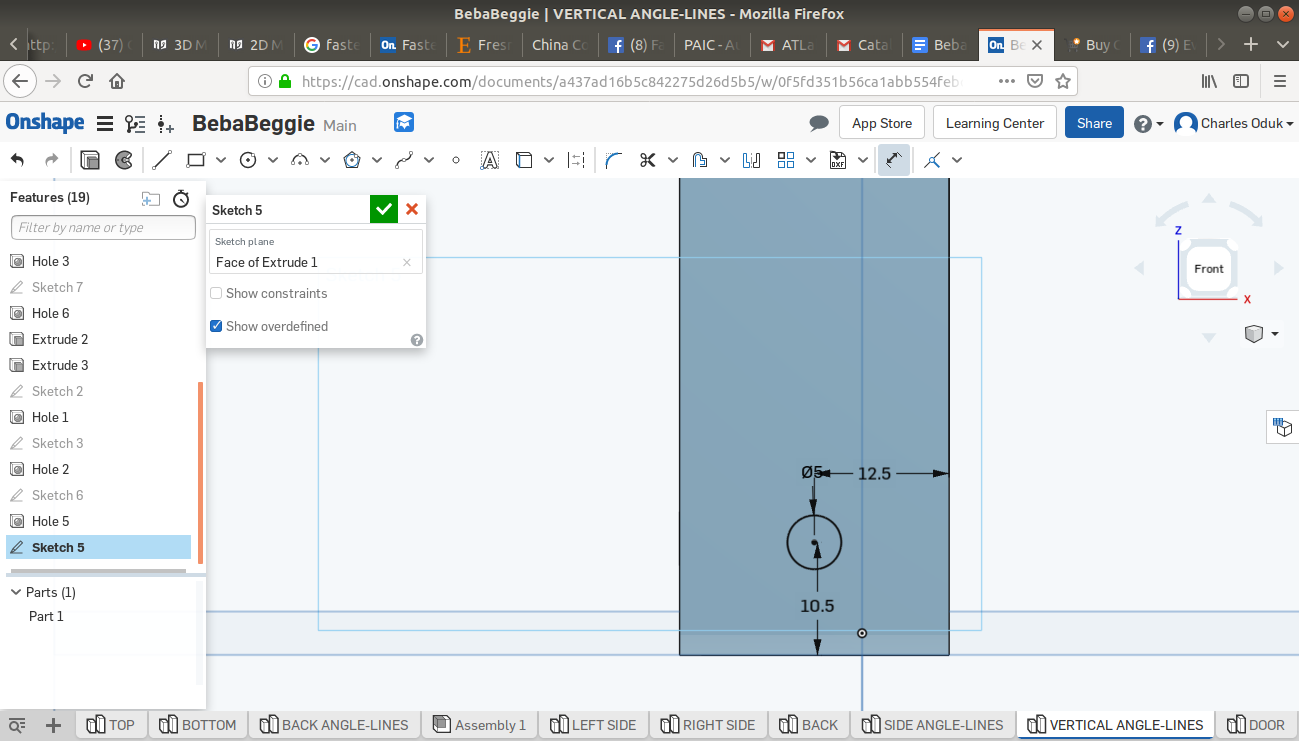Viewport: 1299px width, 741px height.
Task: Select the Spline sketch tool
Action: 404,160
